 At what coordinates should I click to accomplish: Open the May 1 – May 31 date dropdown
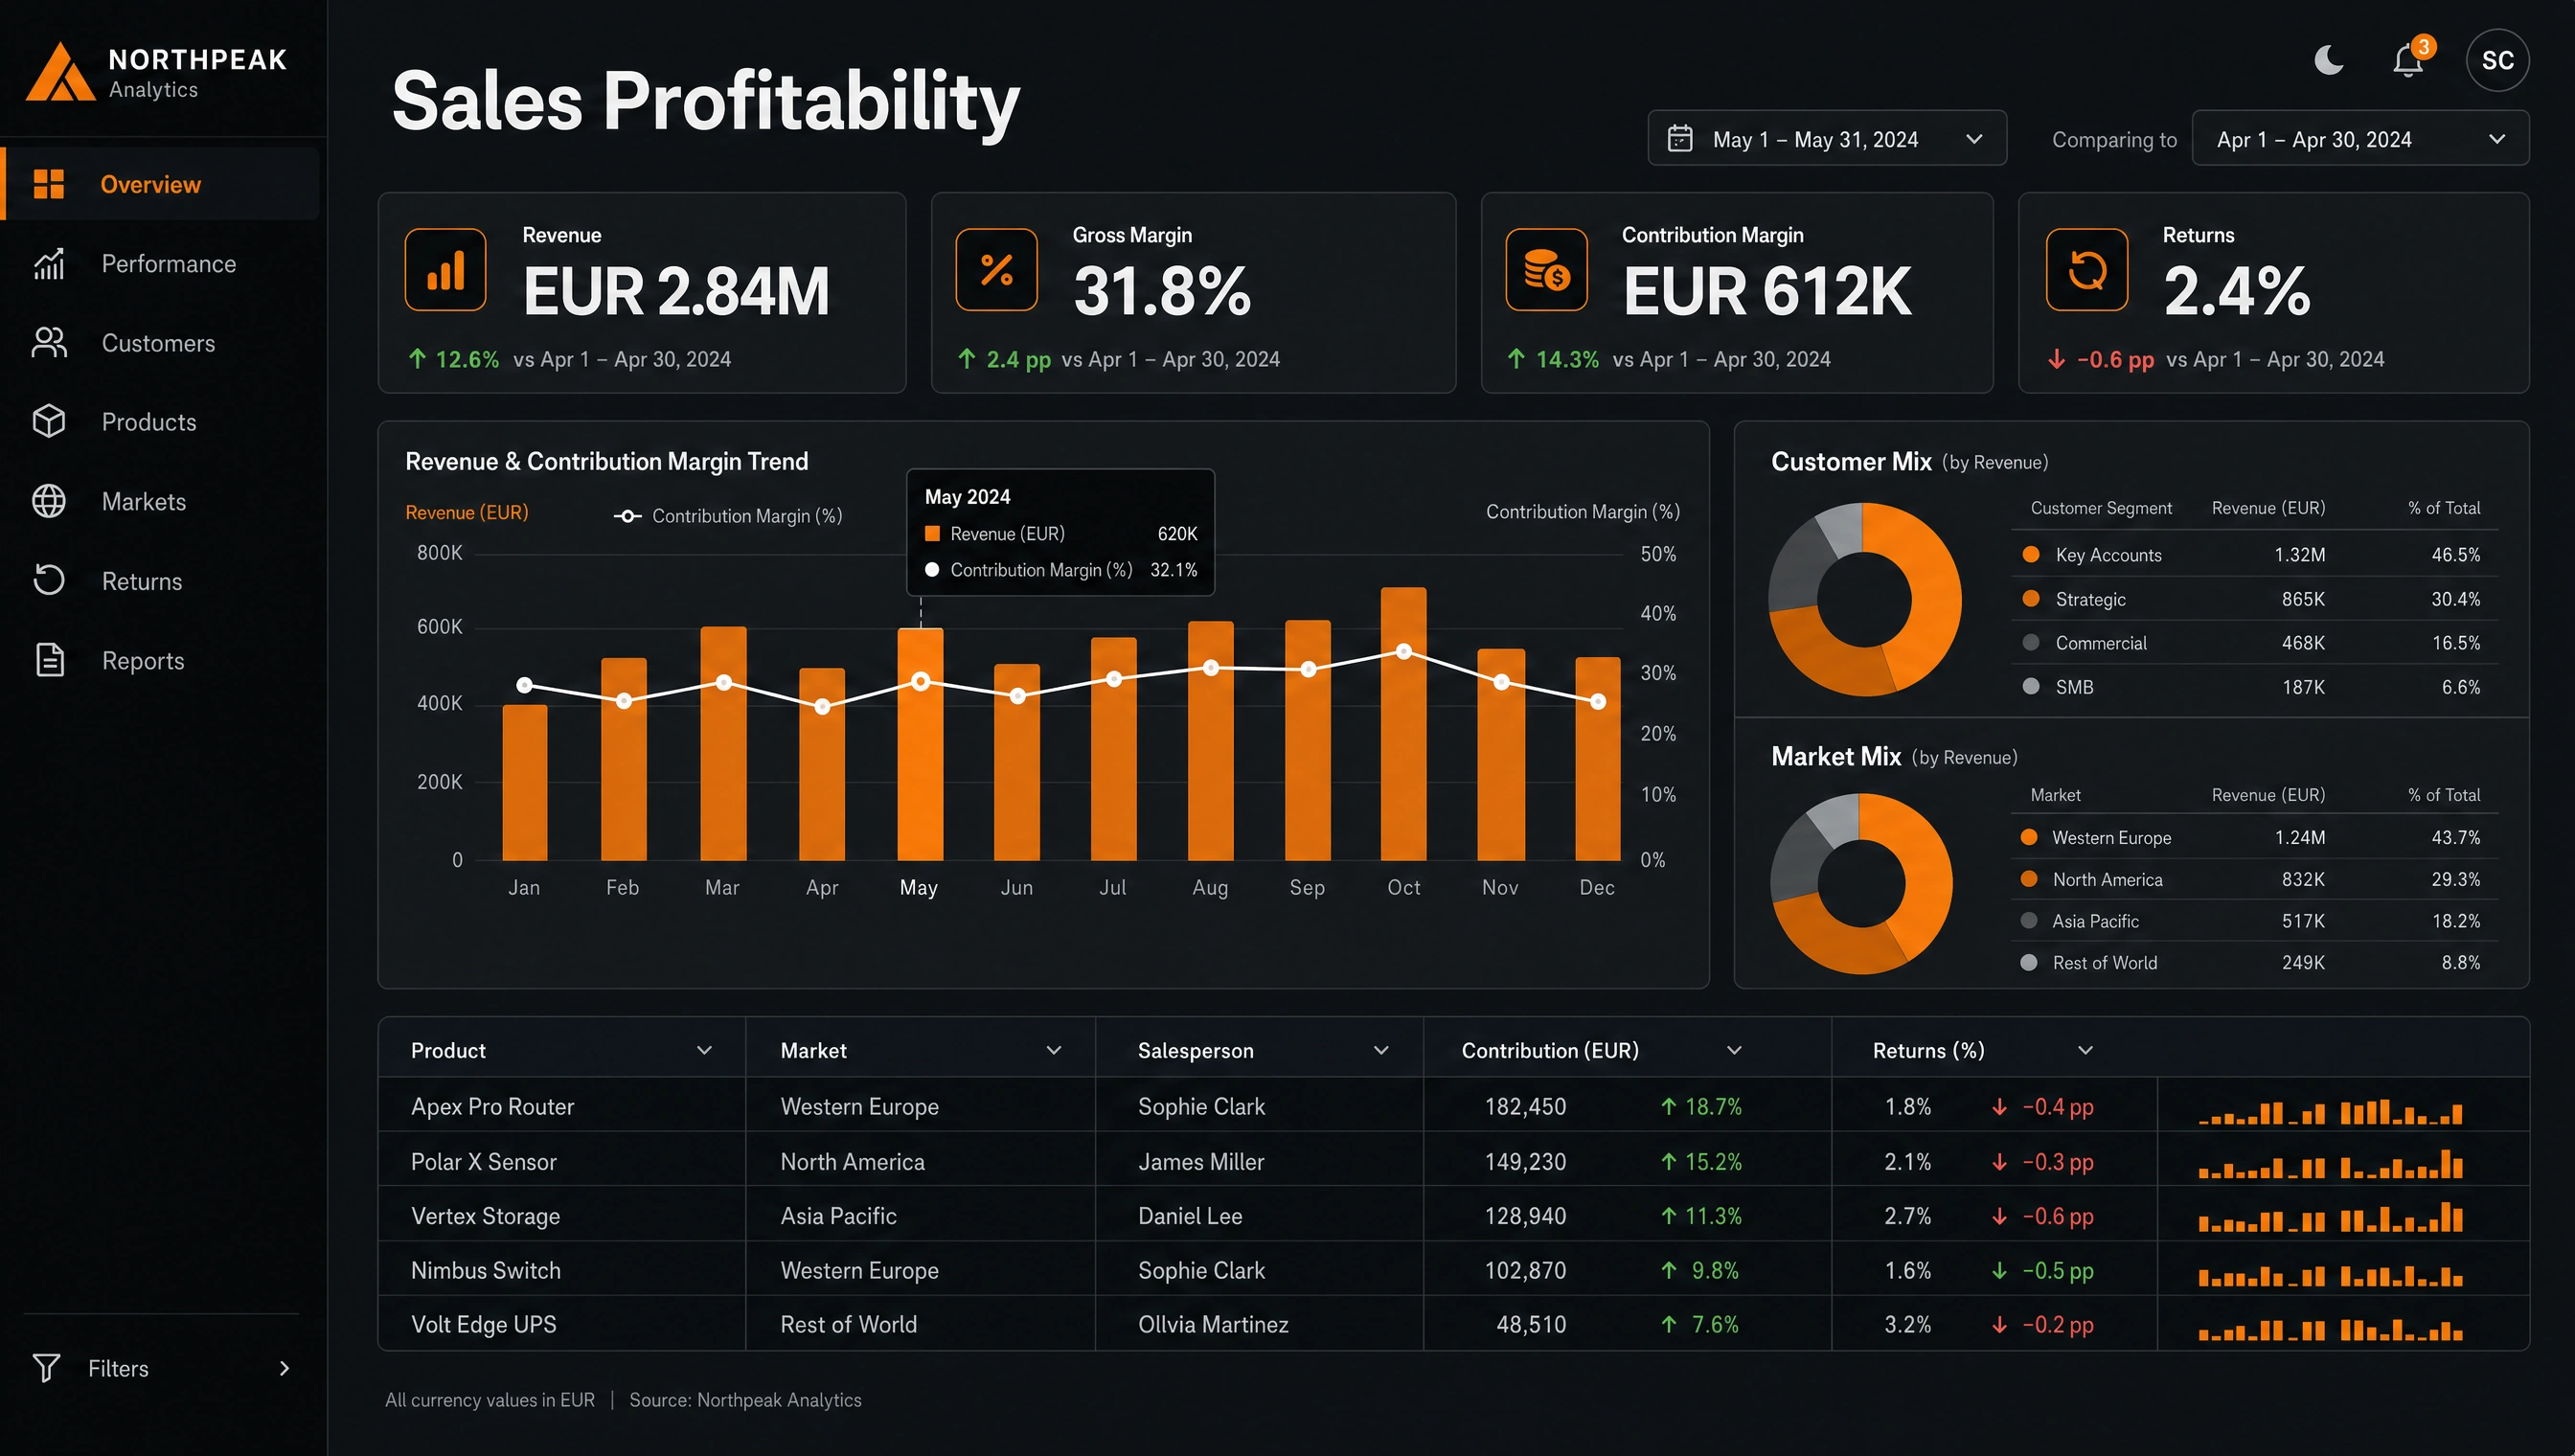coord(1827,139)
